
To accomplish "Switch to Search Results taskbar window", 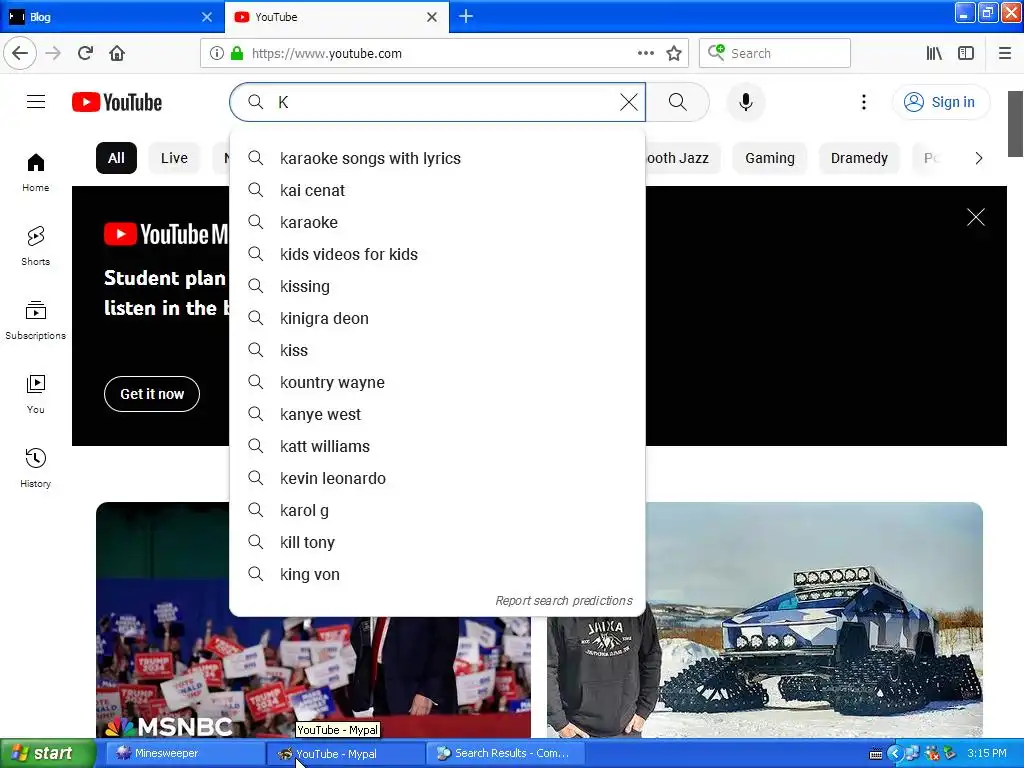I will coord(505,753).
